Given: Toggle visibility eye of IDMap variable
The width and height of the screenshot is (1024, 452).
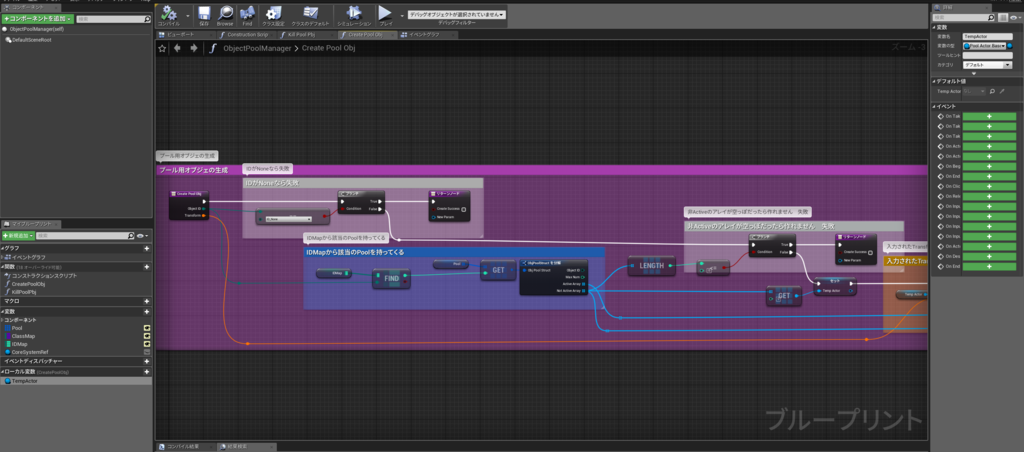Looking at the screenshot, I should point(147,344).
